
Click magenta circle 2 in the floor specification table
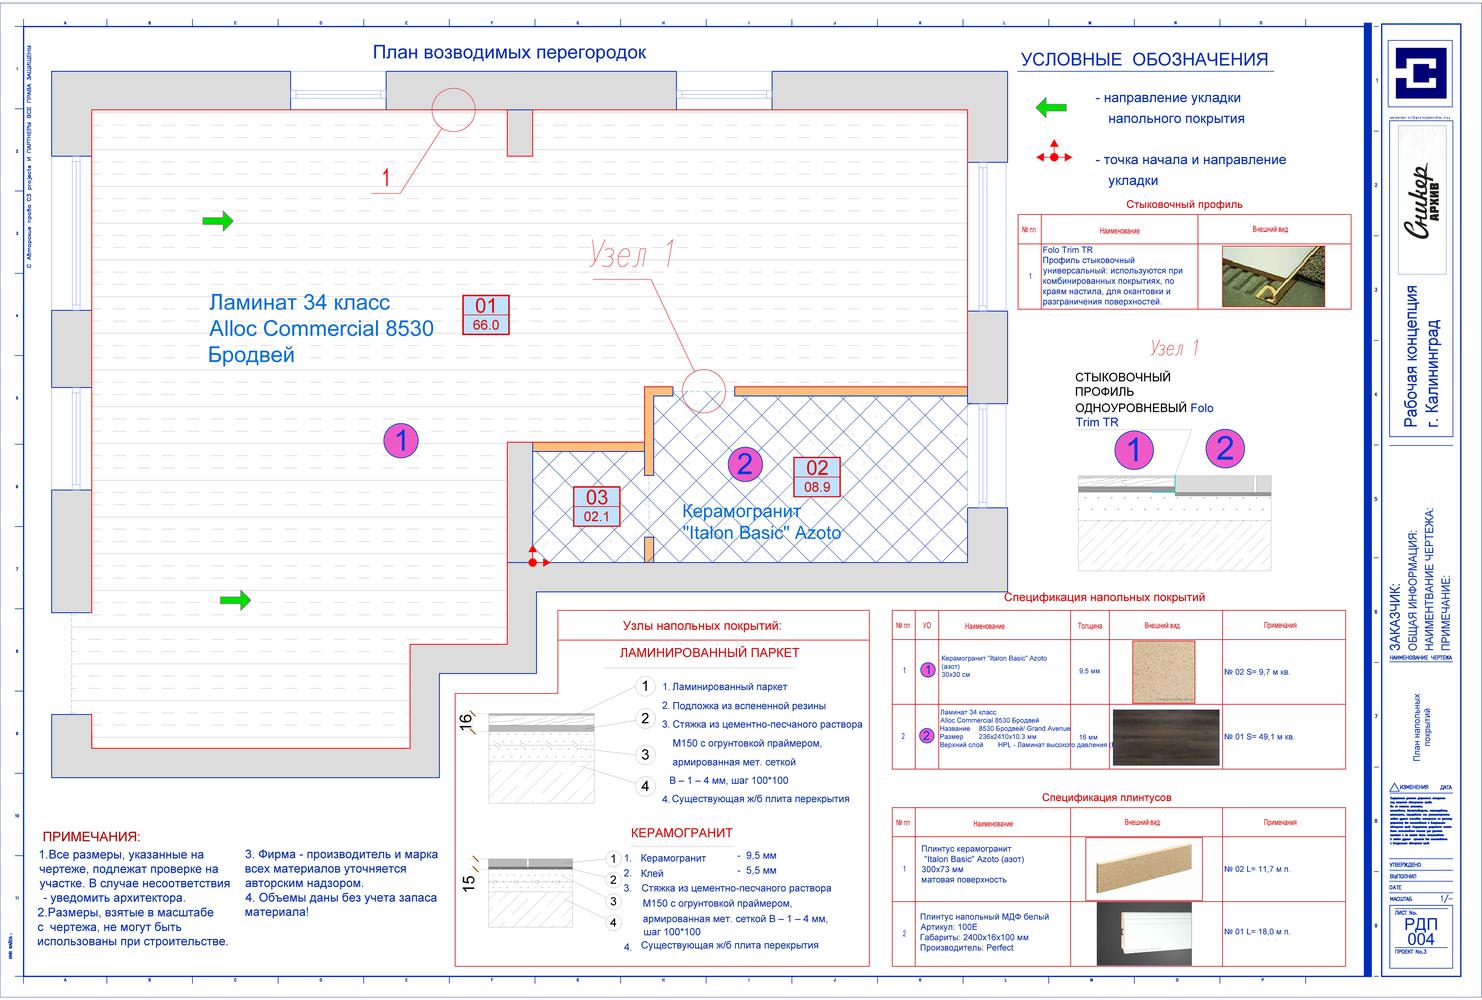927,736
